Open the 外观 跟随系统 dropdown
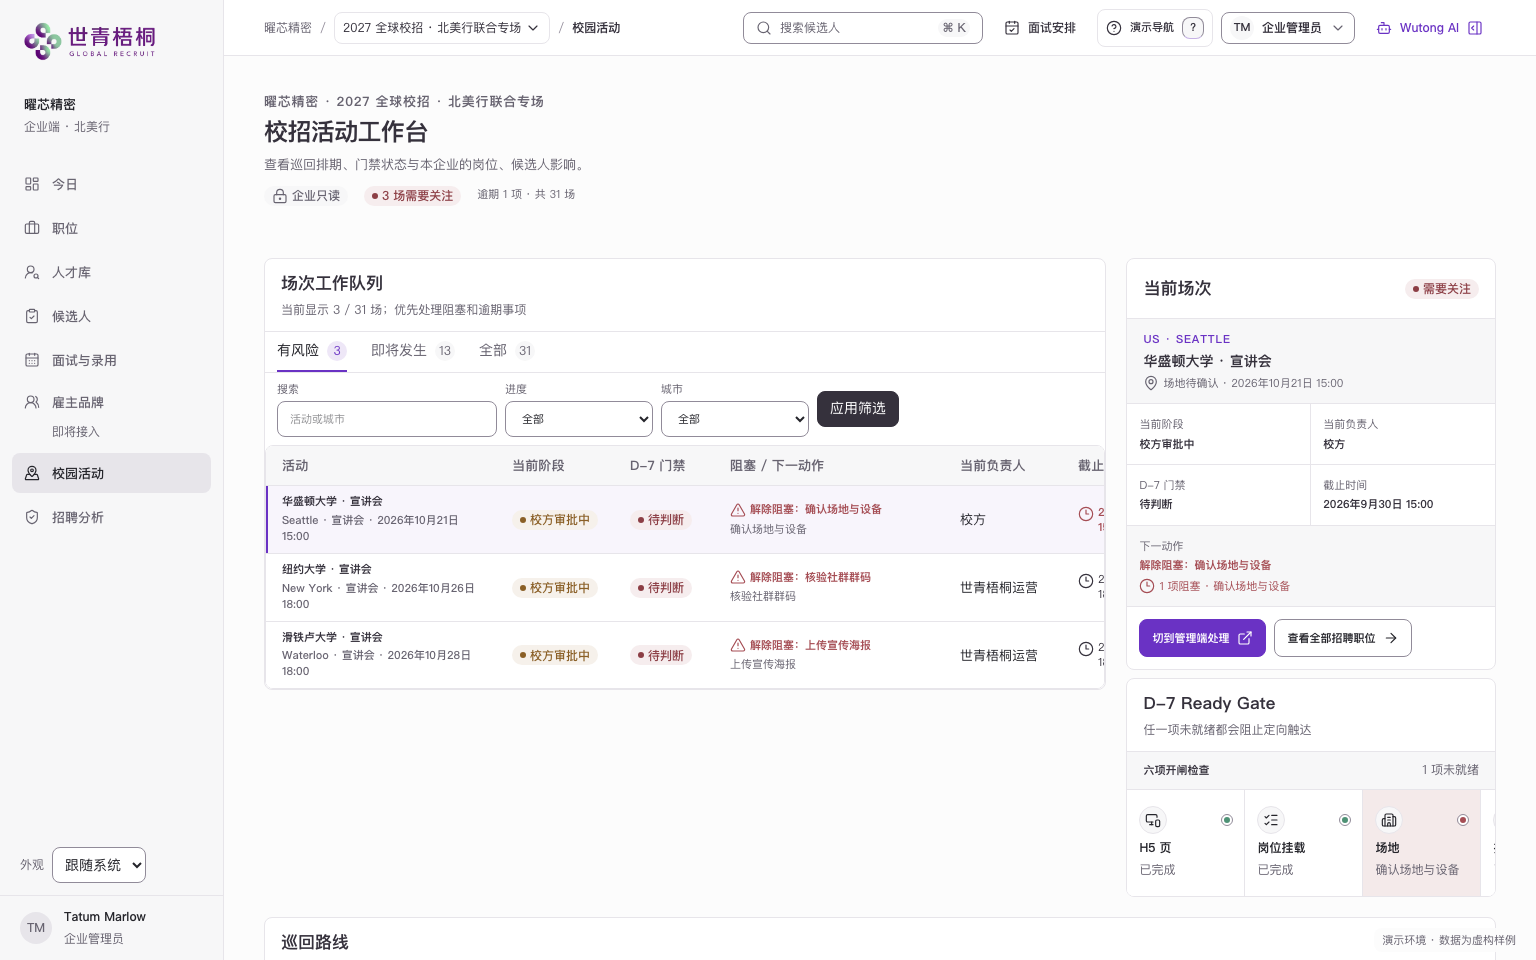 (99, 865)
